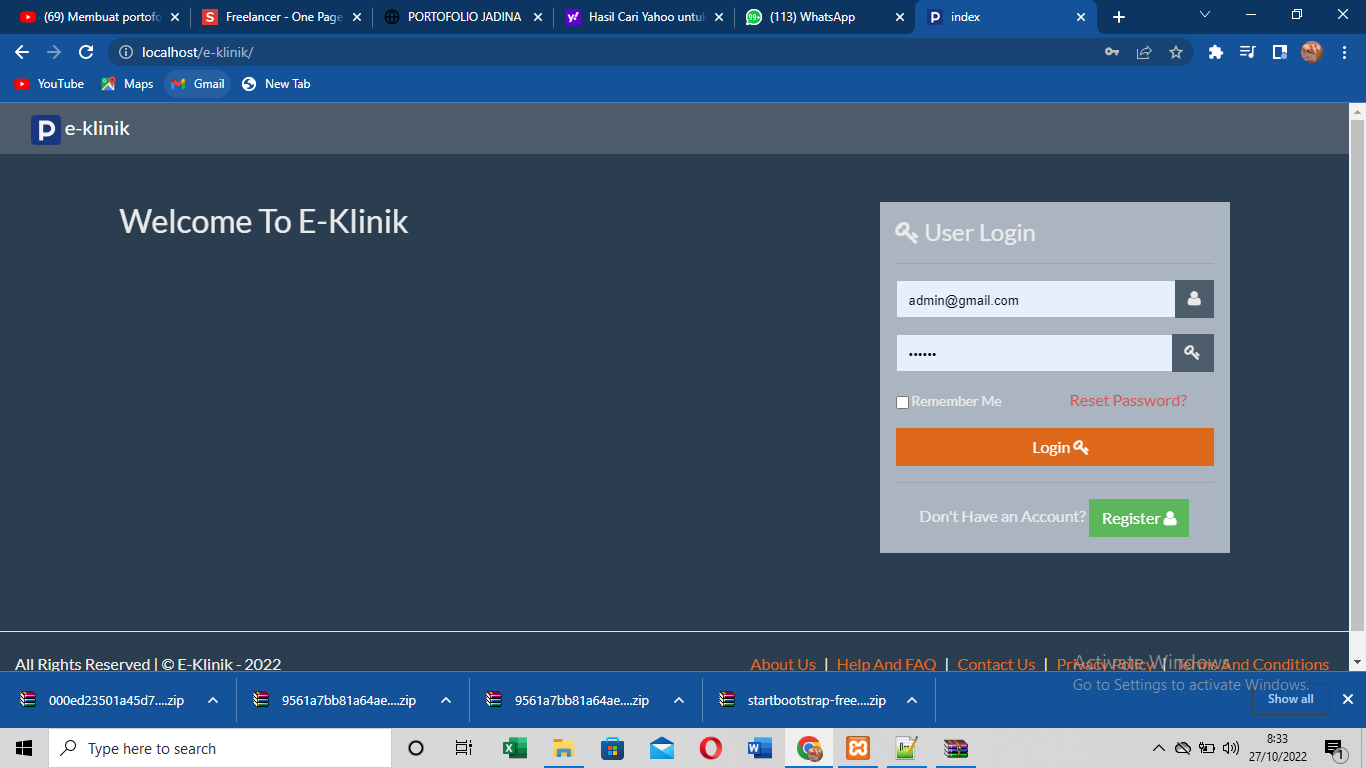Expand options for startbootstrap-free zip download
Viewport: 1366px width, 768px height.
(x=912, y=700)
